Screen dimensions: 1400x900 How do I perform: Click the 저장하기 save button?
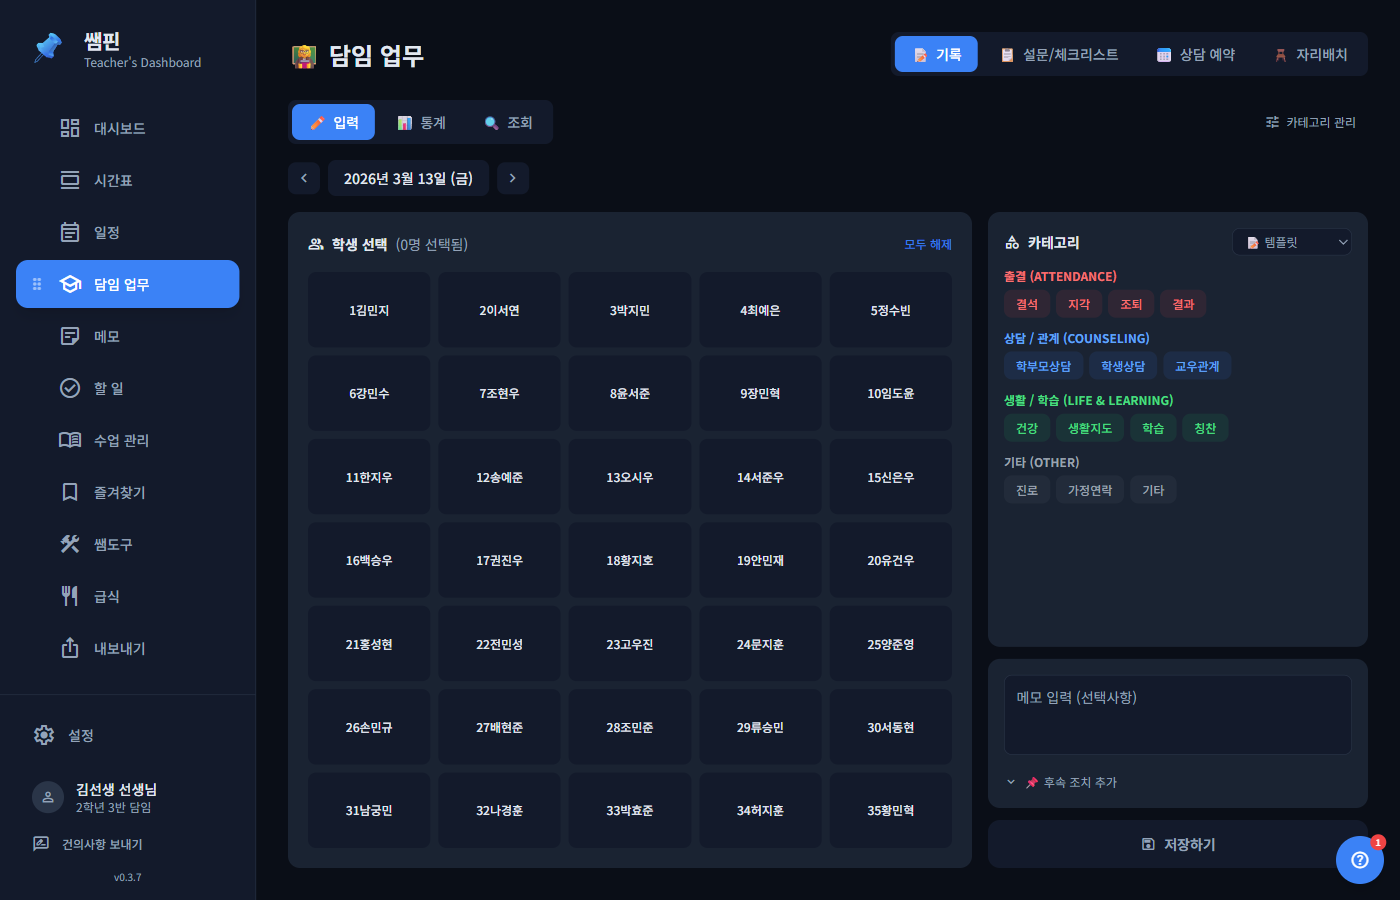[x=1177, y=843]
